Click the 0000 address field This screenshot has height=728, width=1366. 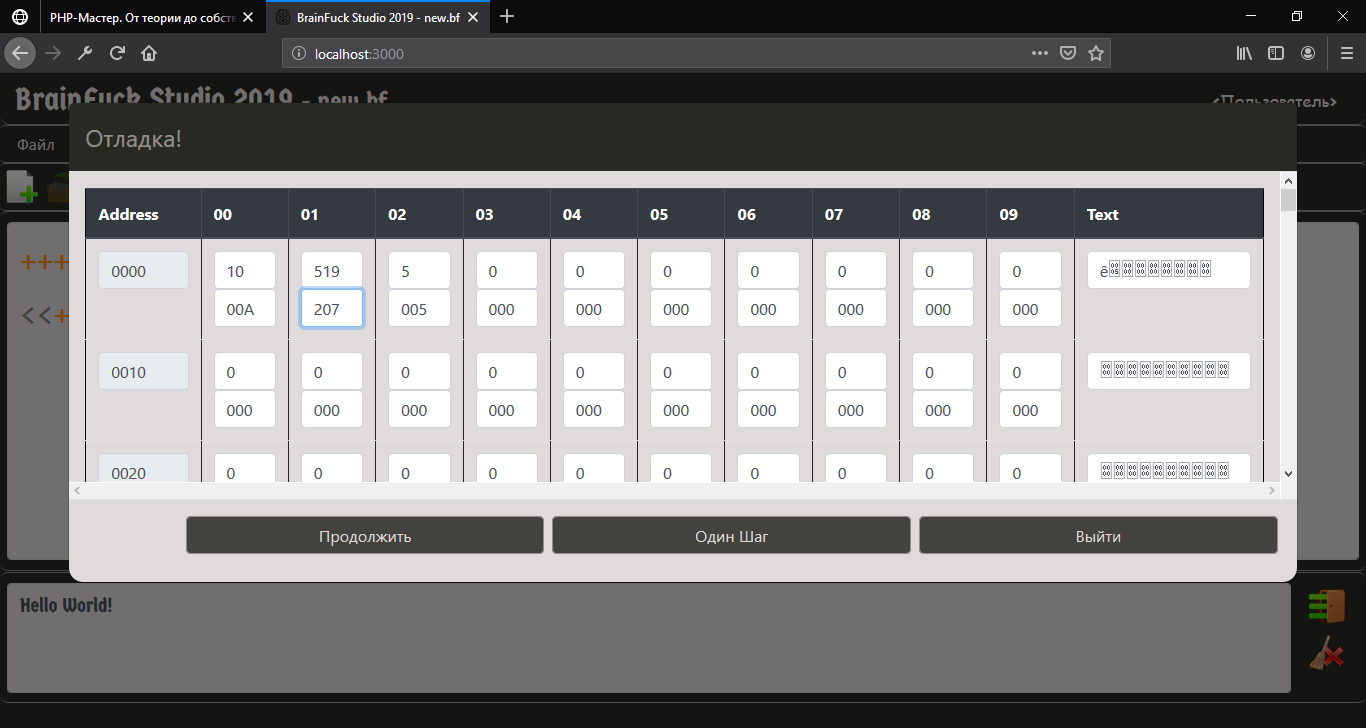point(143,270)
